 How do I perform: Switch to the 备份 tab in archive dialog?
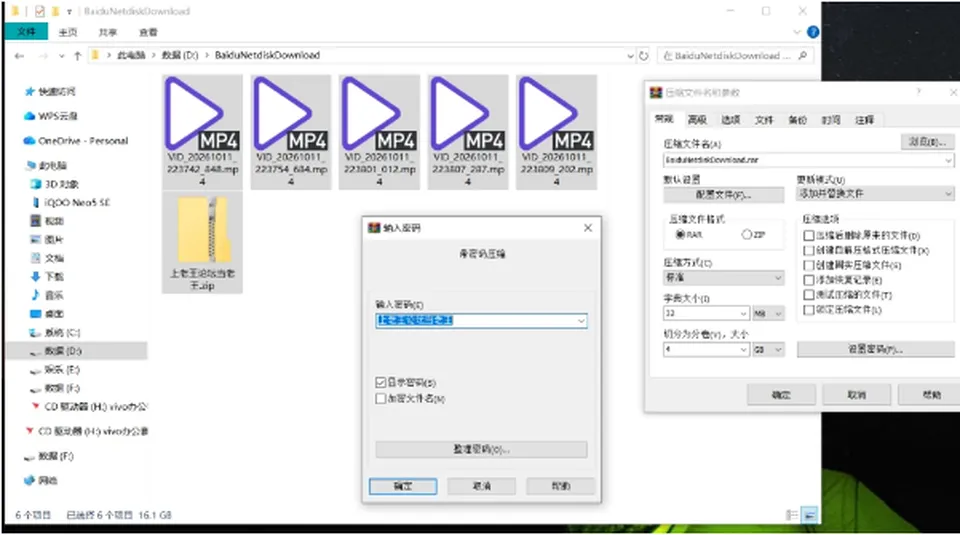[797, 120]
